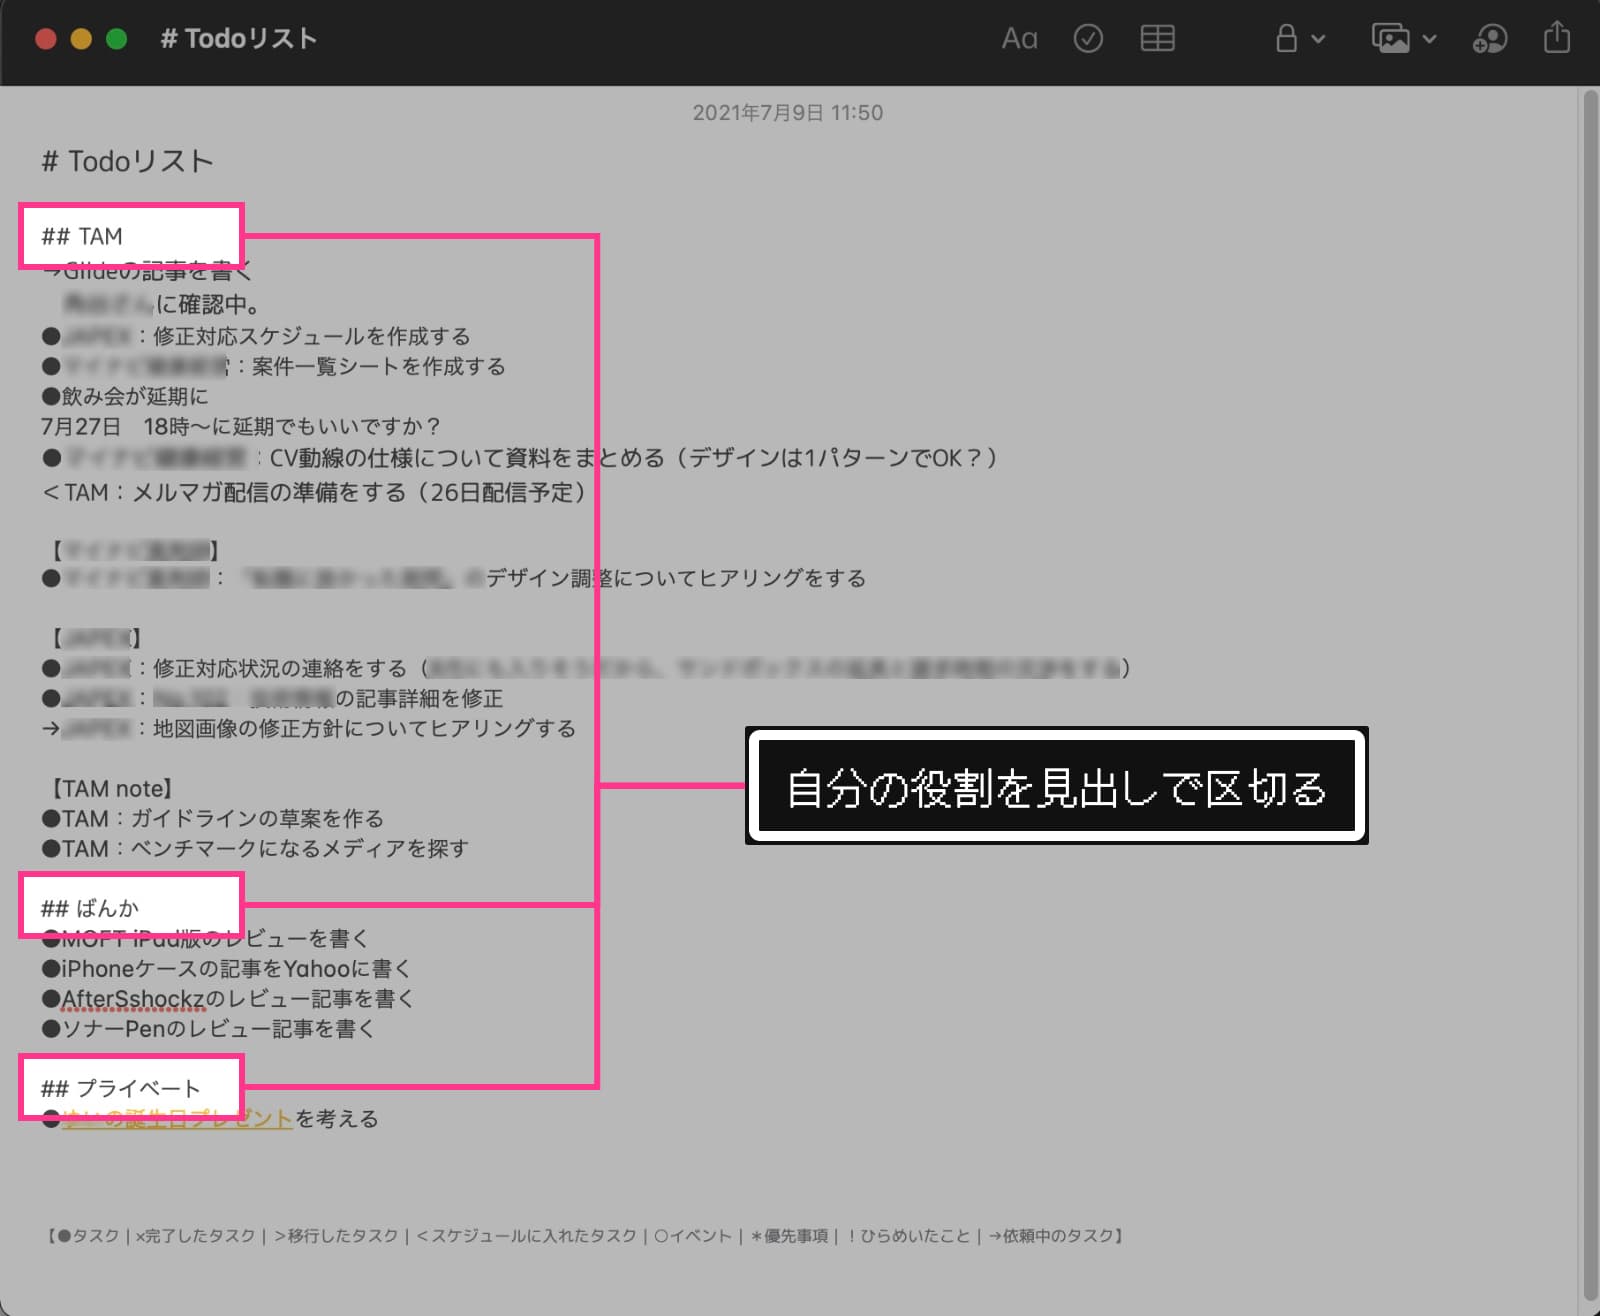The height and width of the screenshot is (1316, 1600).
Task: Click the line '●飲み会が延期に'
Action: 125,396
